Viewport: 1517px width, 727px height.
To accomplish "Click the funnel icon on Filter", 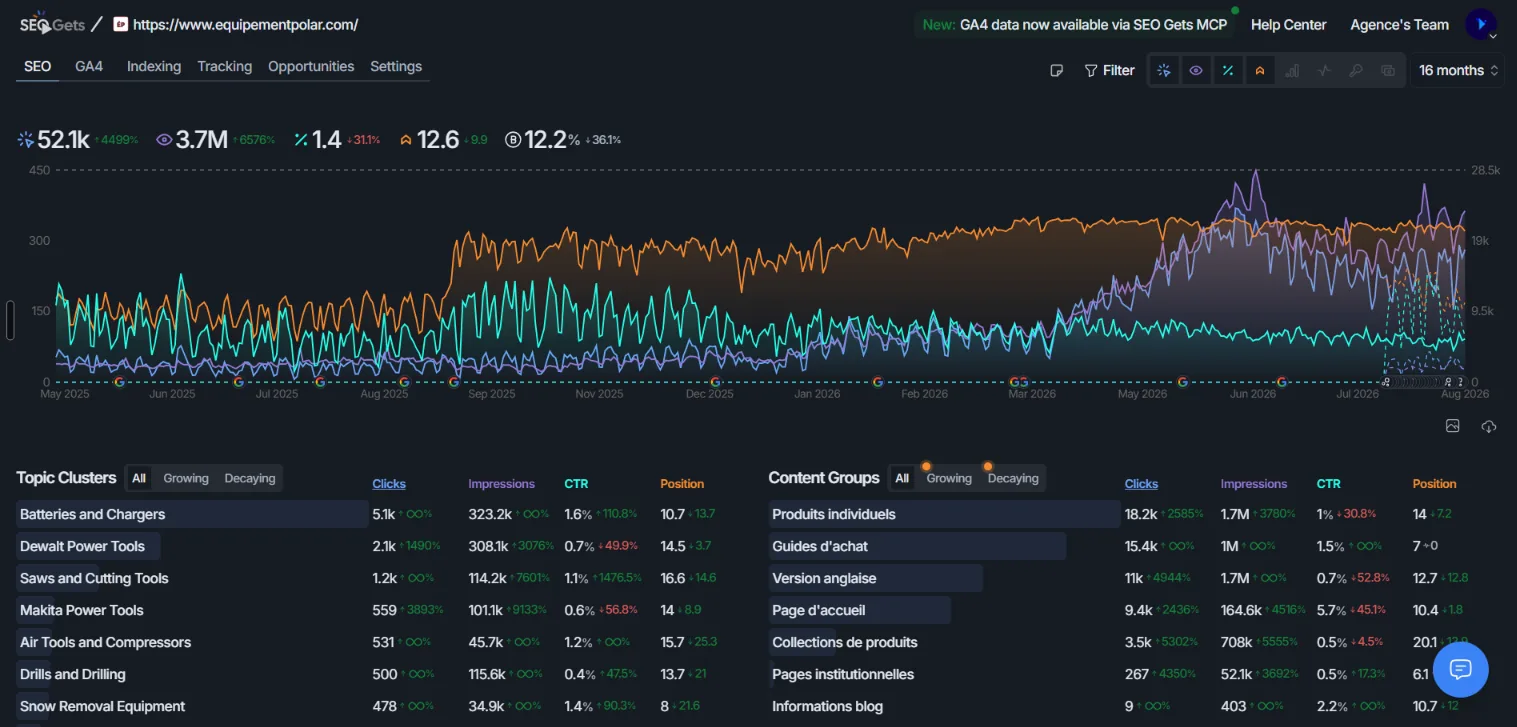I will 1091,70.
